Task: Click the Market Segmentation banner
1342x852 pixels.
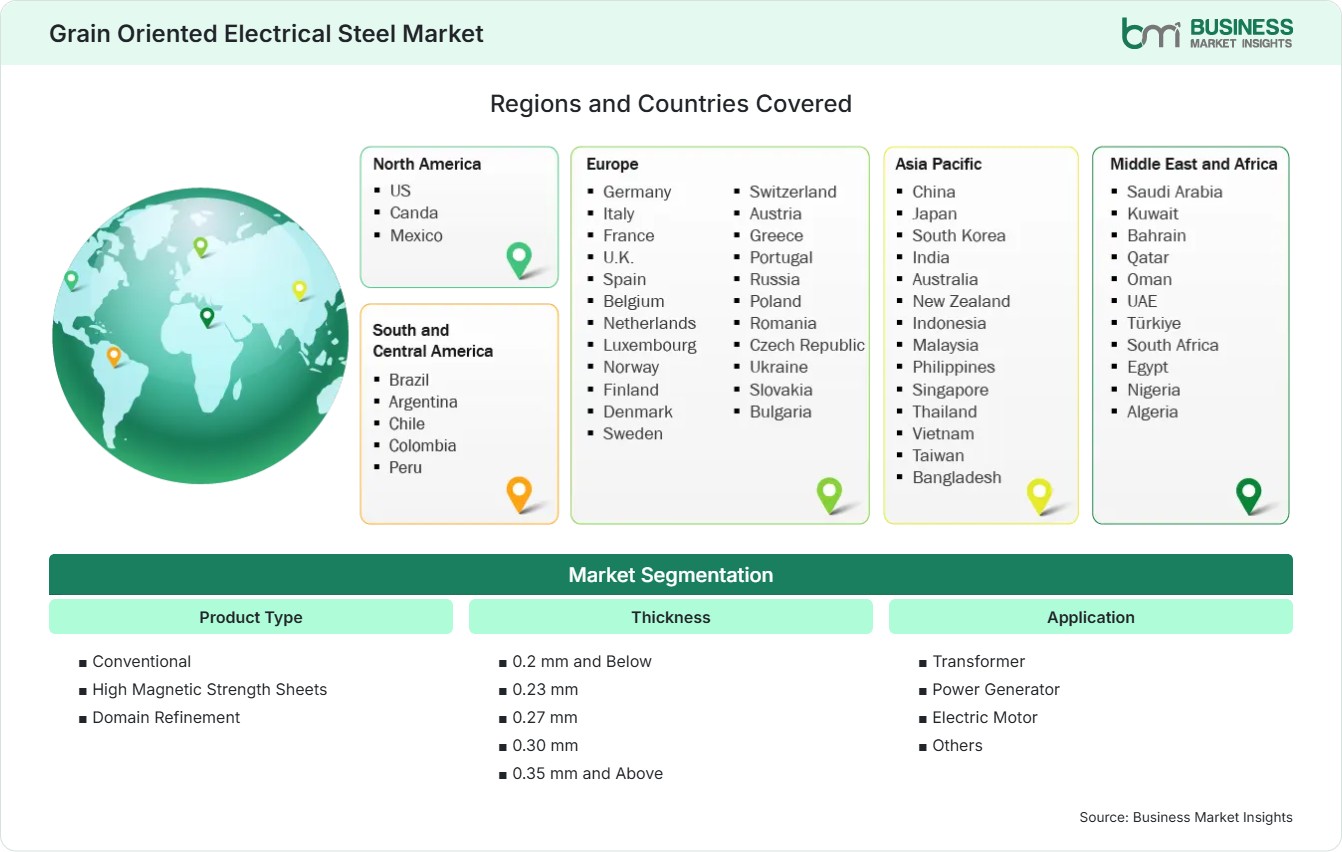Action: [671, 575]
